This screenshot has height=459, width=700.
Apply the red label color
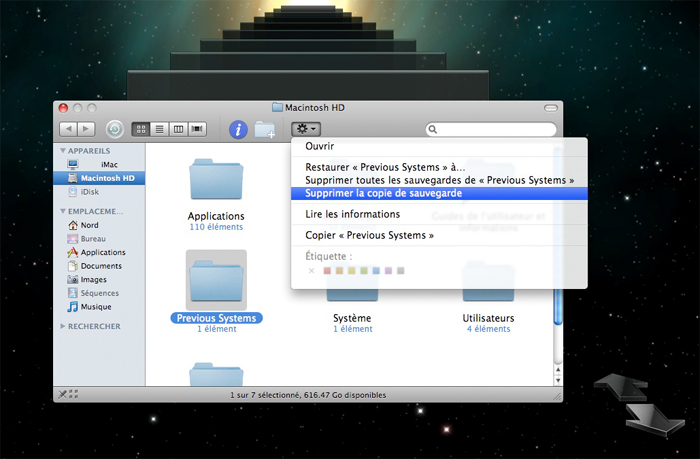(x=327, y=271)
